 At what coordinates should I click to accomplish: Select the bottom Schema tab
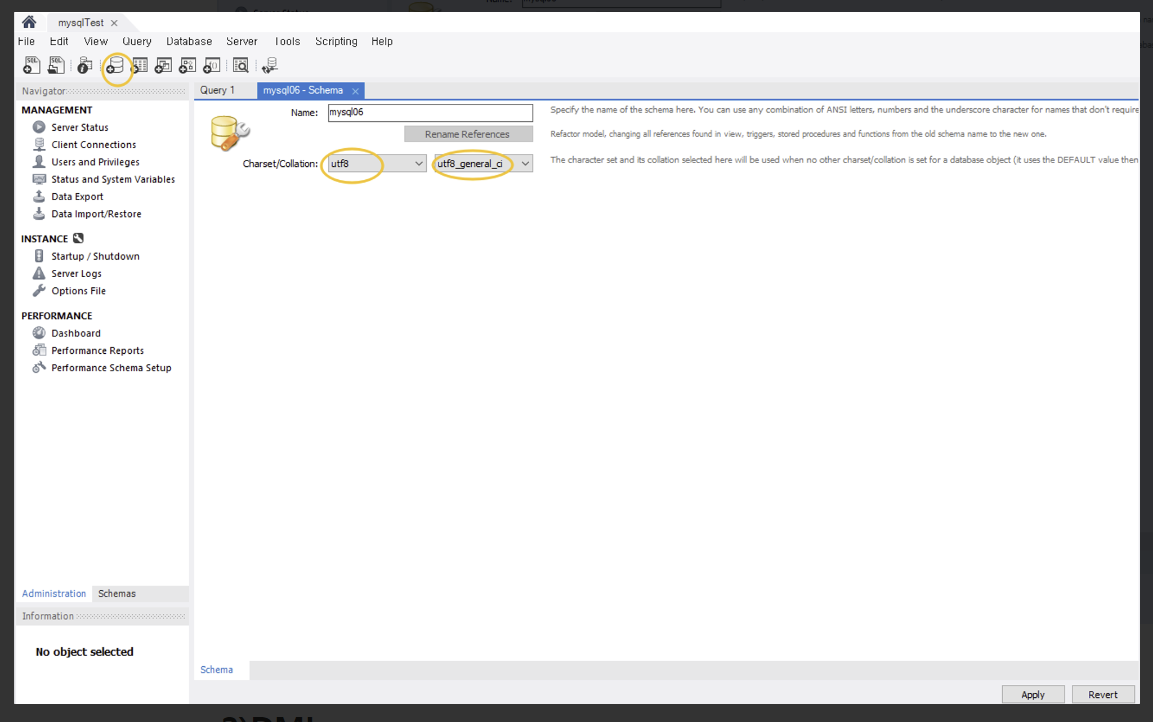(x=216, y=670)
